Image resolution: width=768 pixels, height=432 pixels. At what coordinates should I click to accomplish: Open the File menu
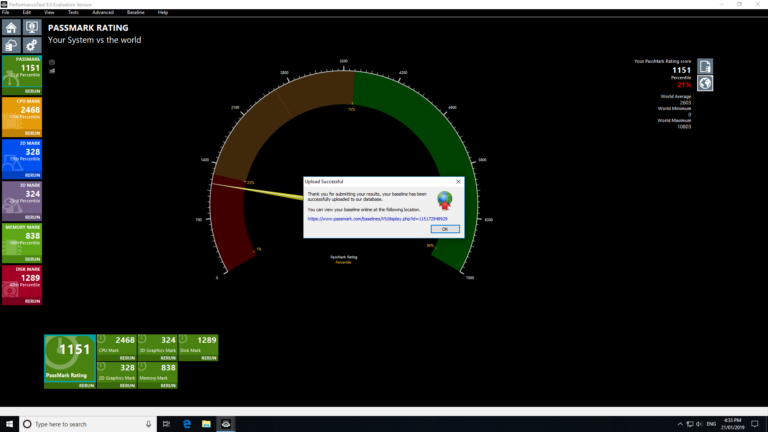(6, 12)
